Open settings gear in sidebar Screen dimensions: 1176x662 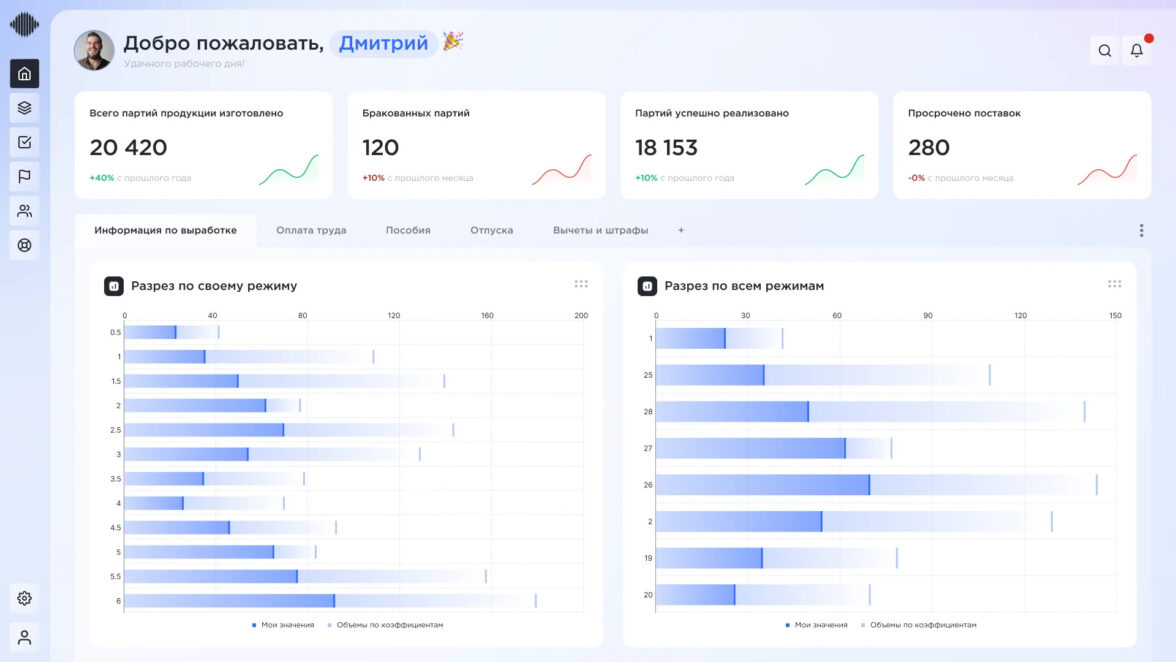coord(25,598)
